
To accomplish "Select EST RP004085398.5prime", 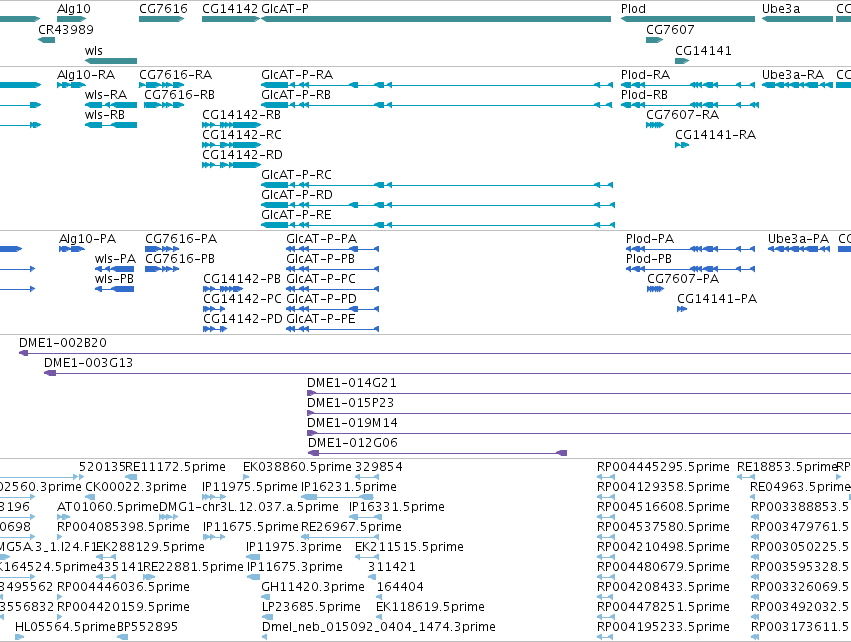I will coord(124,527).
